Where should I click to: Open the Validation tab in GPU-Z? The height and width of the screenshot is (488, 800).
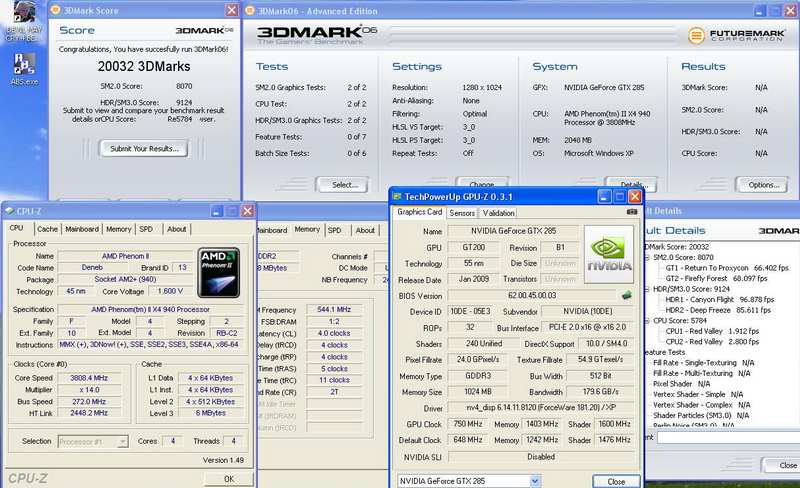pos(498,213)
